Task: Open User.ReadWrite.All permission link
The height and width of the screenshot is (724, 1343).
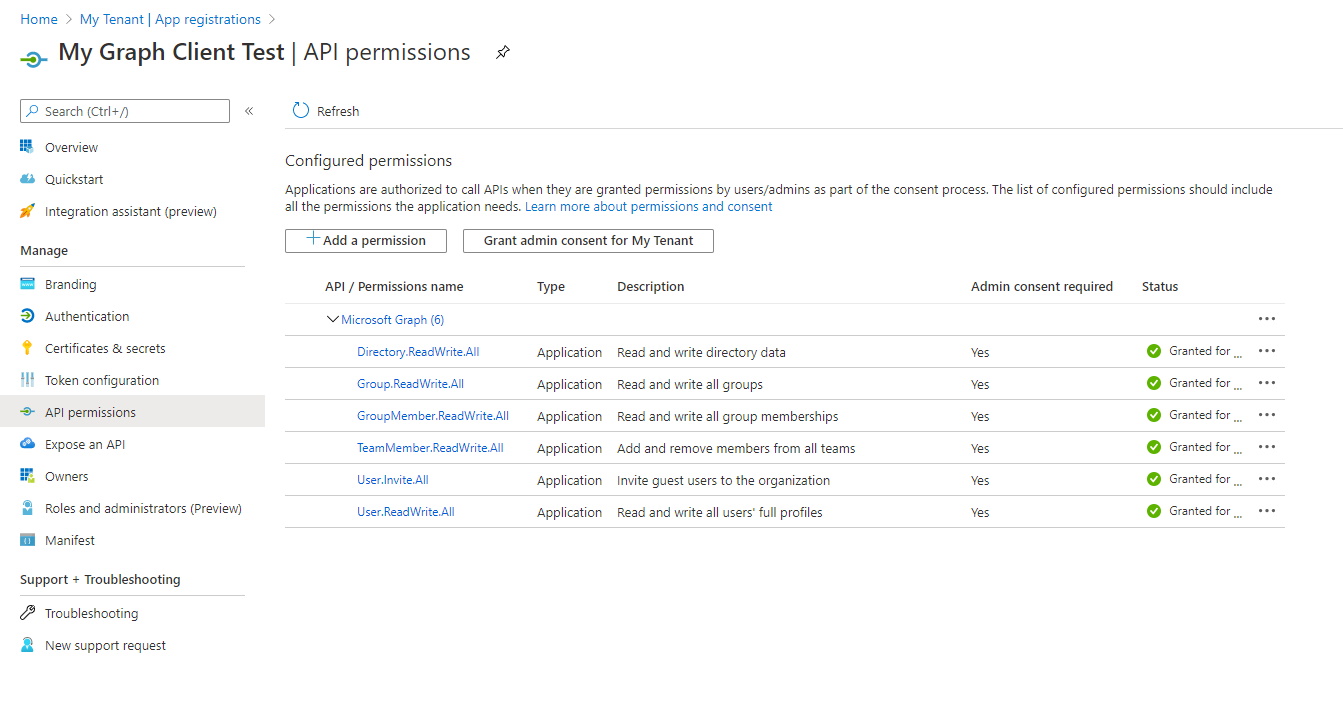Action: click(x=406, y=512)
